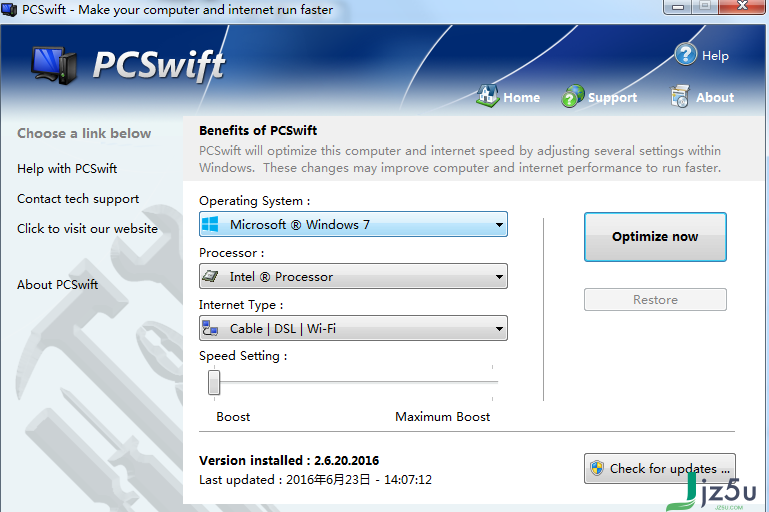Click slider track at Maximum Boost end
Image resolution: width=769 pixels, height=512 pixels.
492,382
